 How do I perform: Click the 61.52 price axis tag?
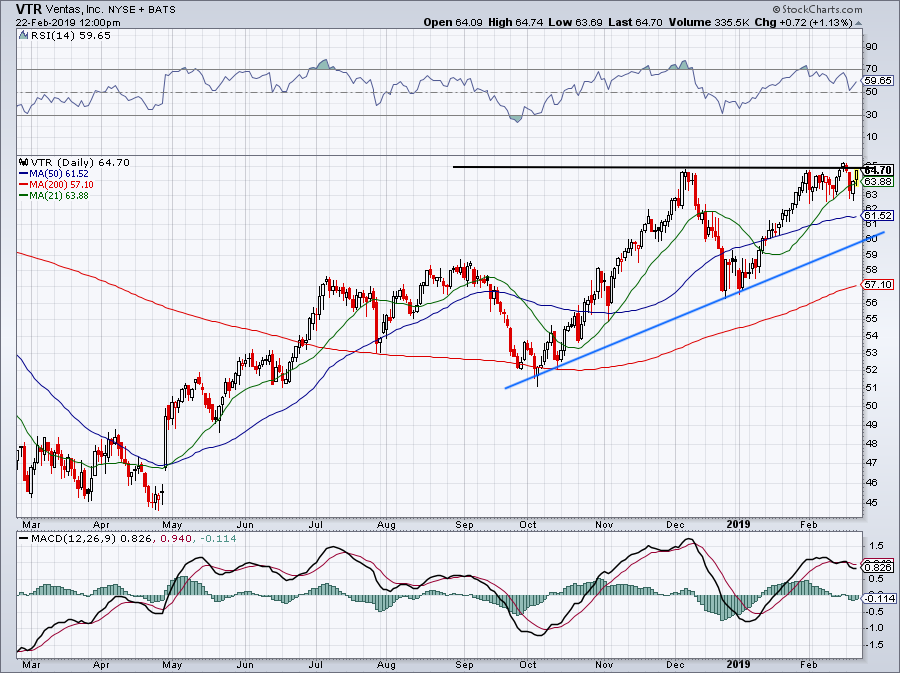(878, 216)
